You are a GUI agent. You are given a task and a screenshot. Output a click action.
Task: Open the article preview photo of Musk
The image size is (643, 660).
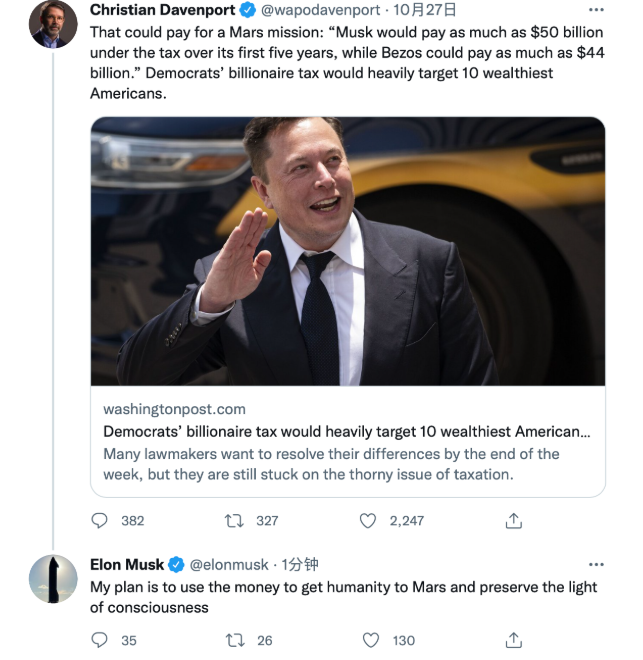tap(347, 251)
